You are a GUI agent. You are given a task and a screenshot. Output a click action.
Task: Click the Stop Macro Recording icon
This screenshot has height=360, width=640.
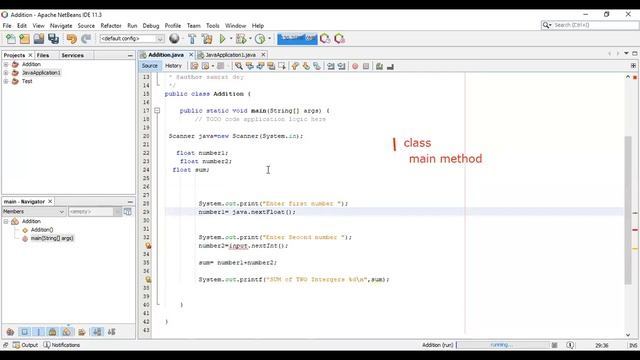(366, 66)
